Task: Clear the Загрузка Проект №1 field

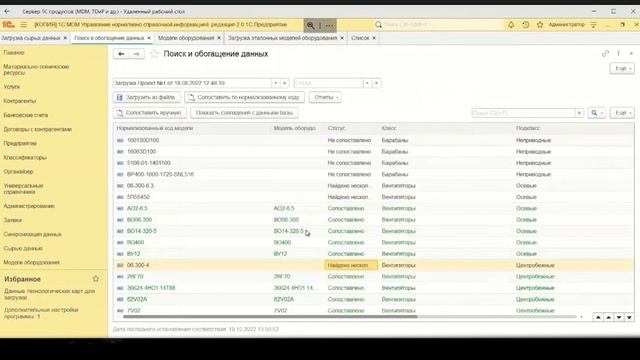Action: click(x=284, y=83)
